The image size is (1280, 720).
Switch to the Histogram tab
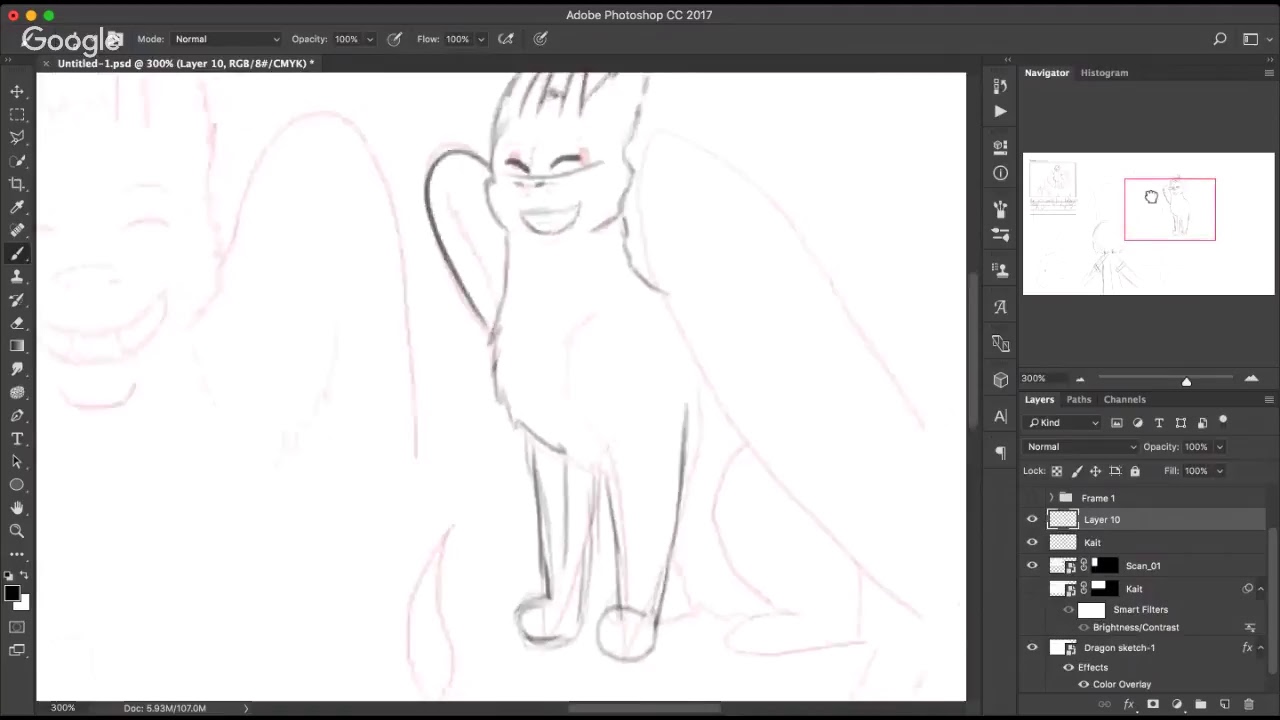1104,72
